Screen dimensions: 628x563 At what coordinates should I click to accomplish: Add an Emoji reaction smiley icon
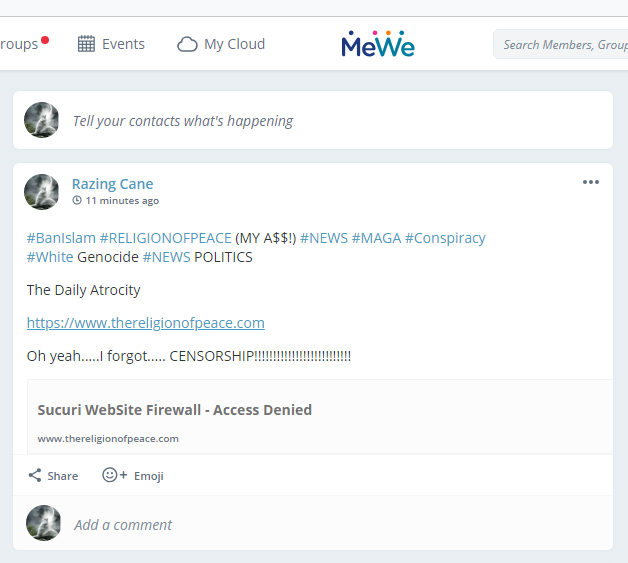tap(114, 475)
